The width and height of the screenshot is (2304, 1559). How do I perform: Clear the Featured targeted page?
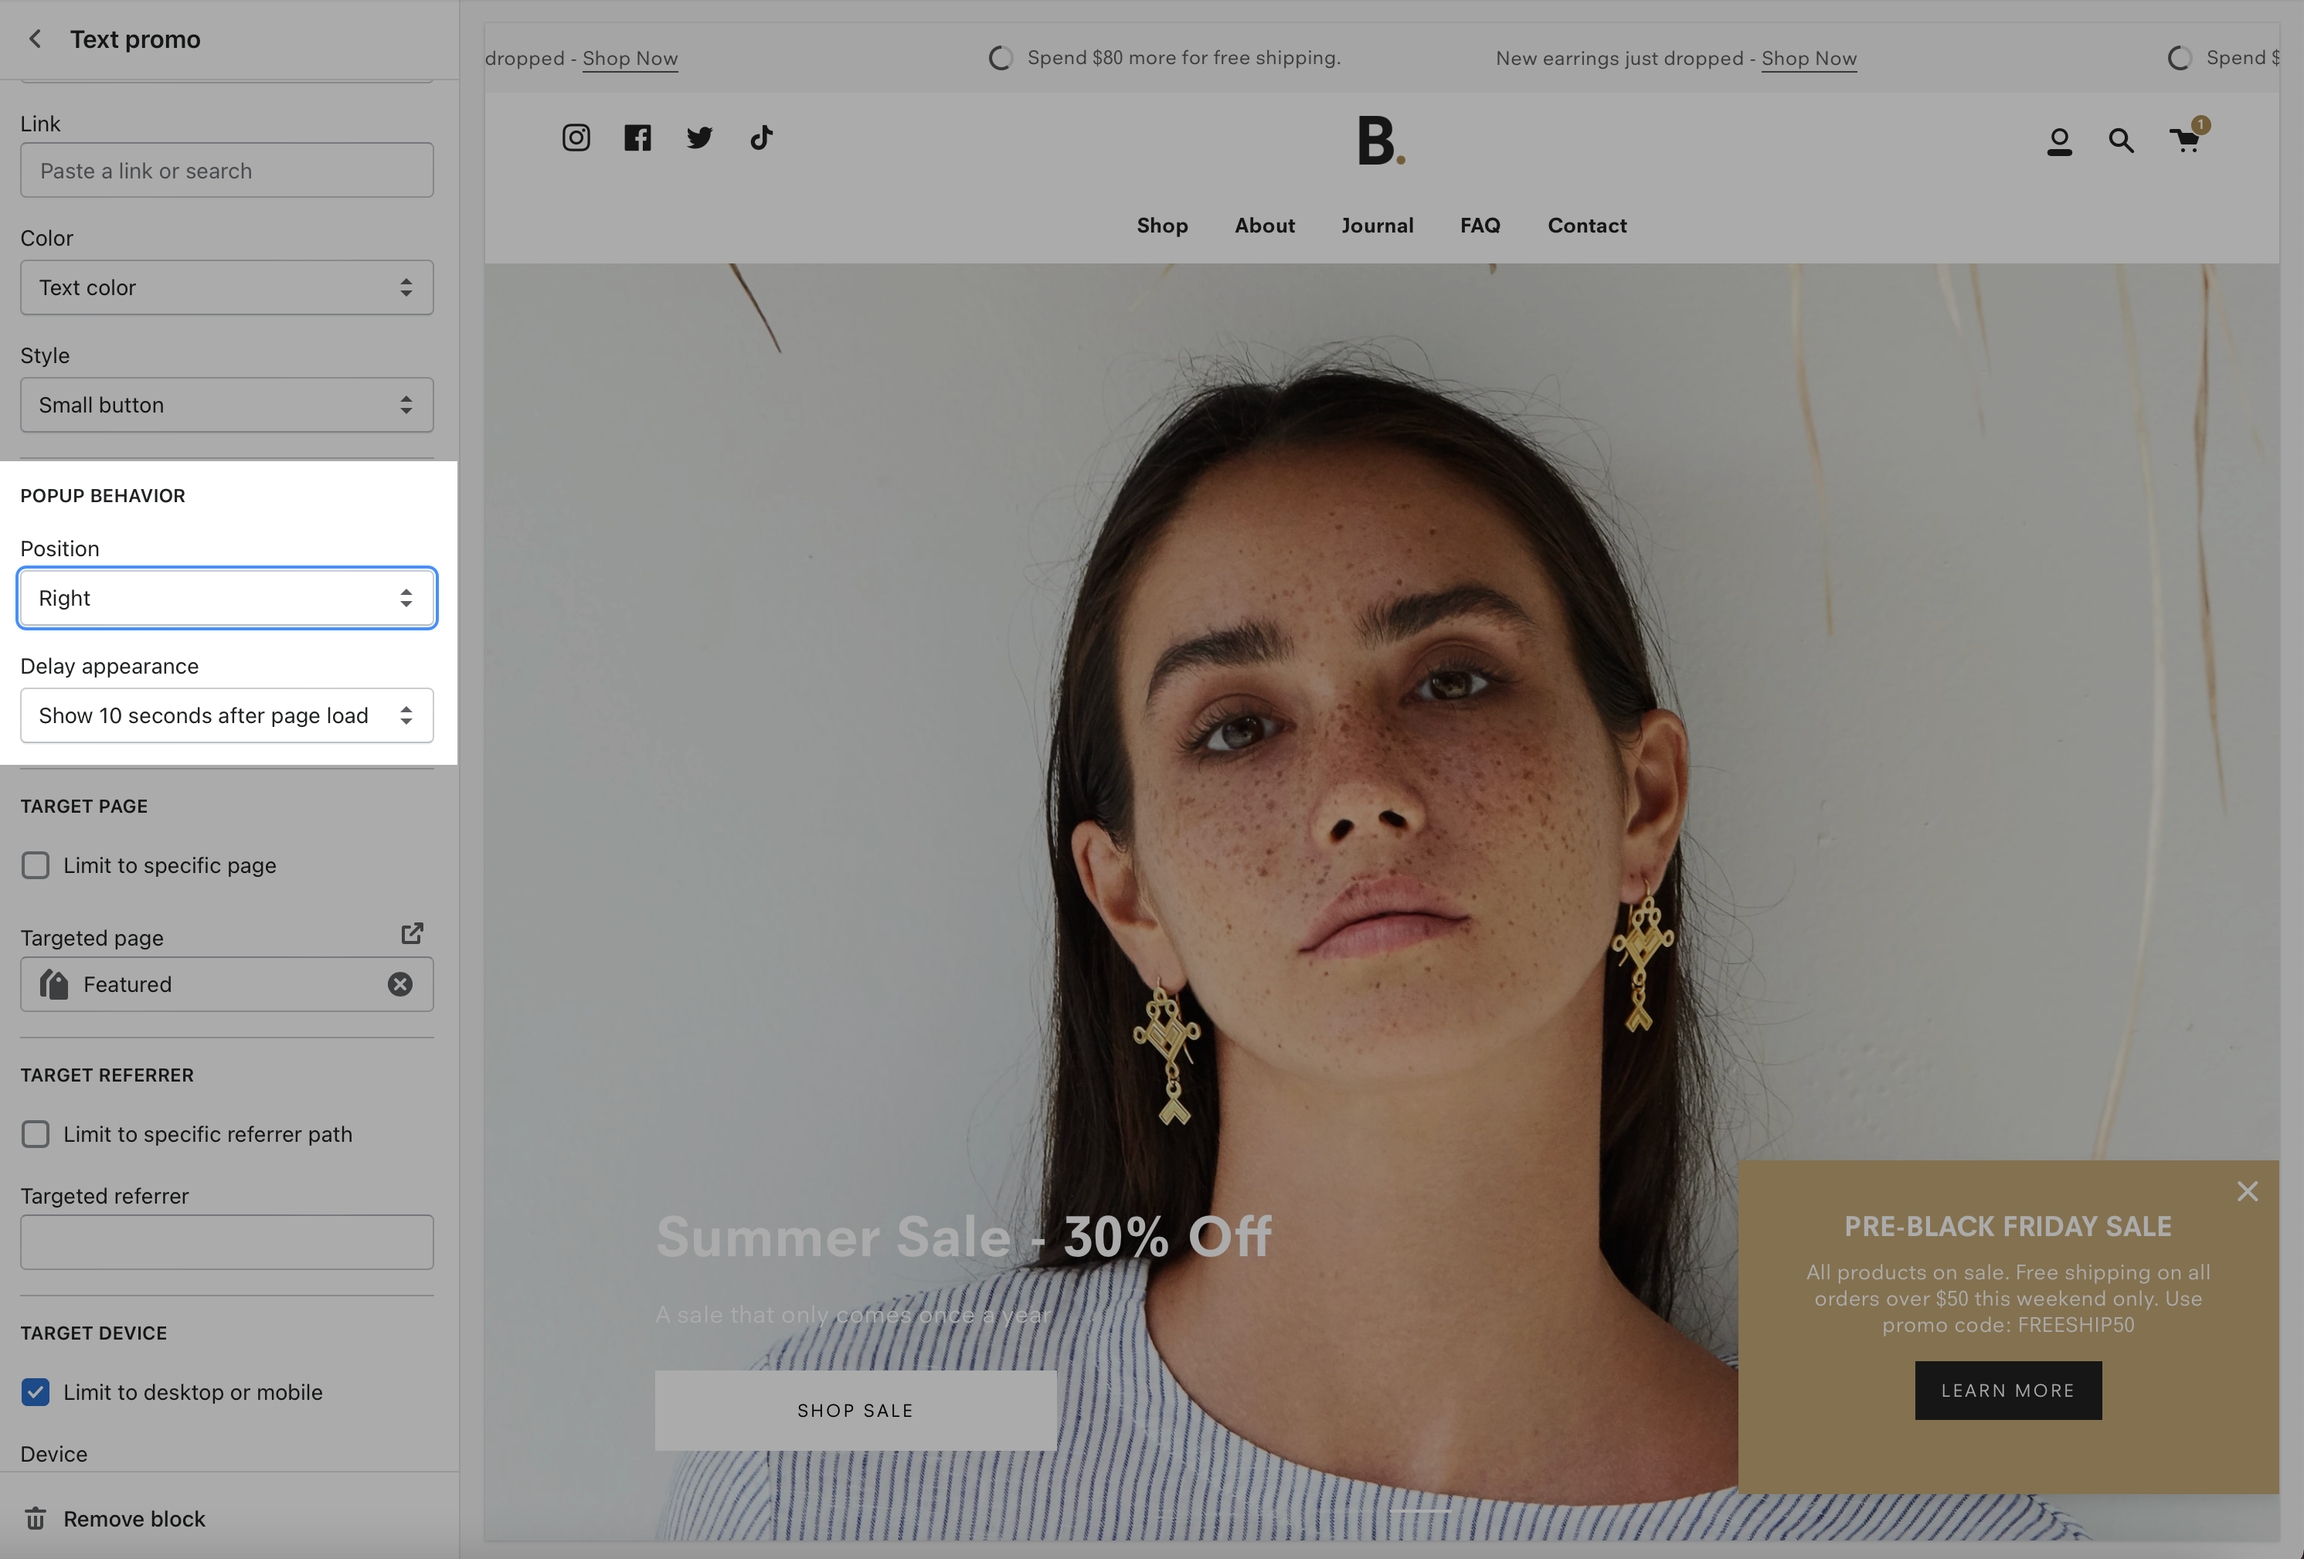[x=400, y=985]
